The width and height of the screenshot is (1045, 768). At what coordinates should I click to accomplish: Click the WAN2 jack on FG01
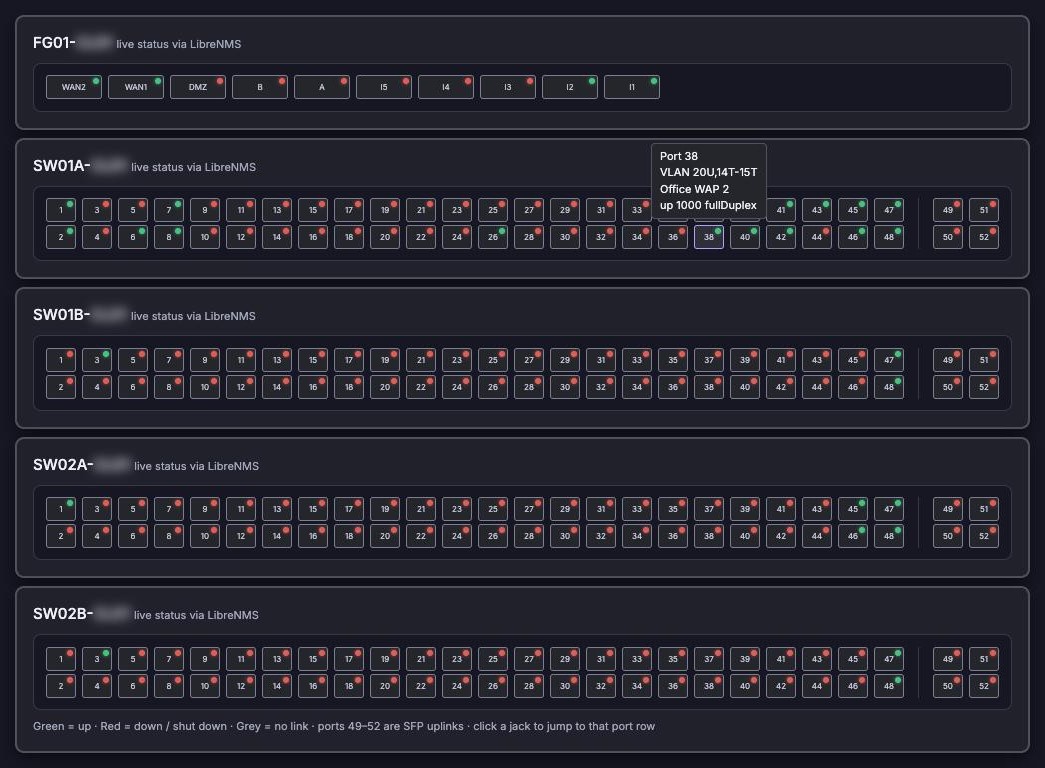[x=74, y=87]
